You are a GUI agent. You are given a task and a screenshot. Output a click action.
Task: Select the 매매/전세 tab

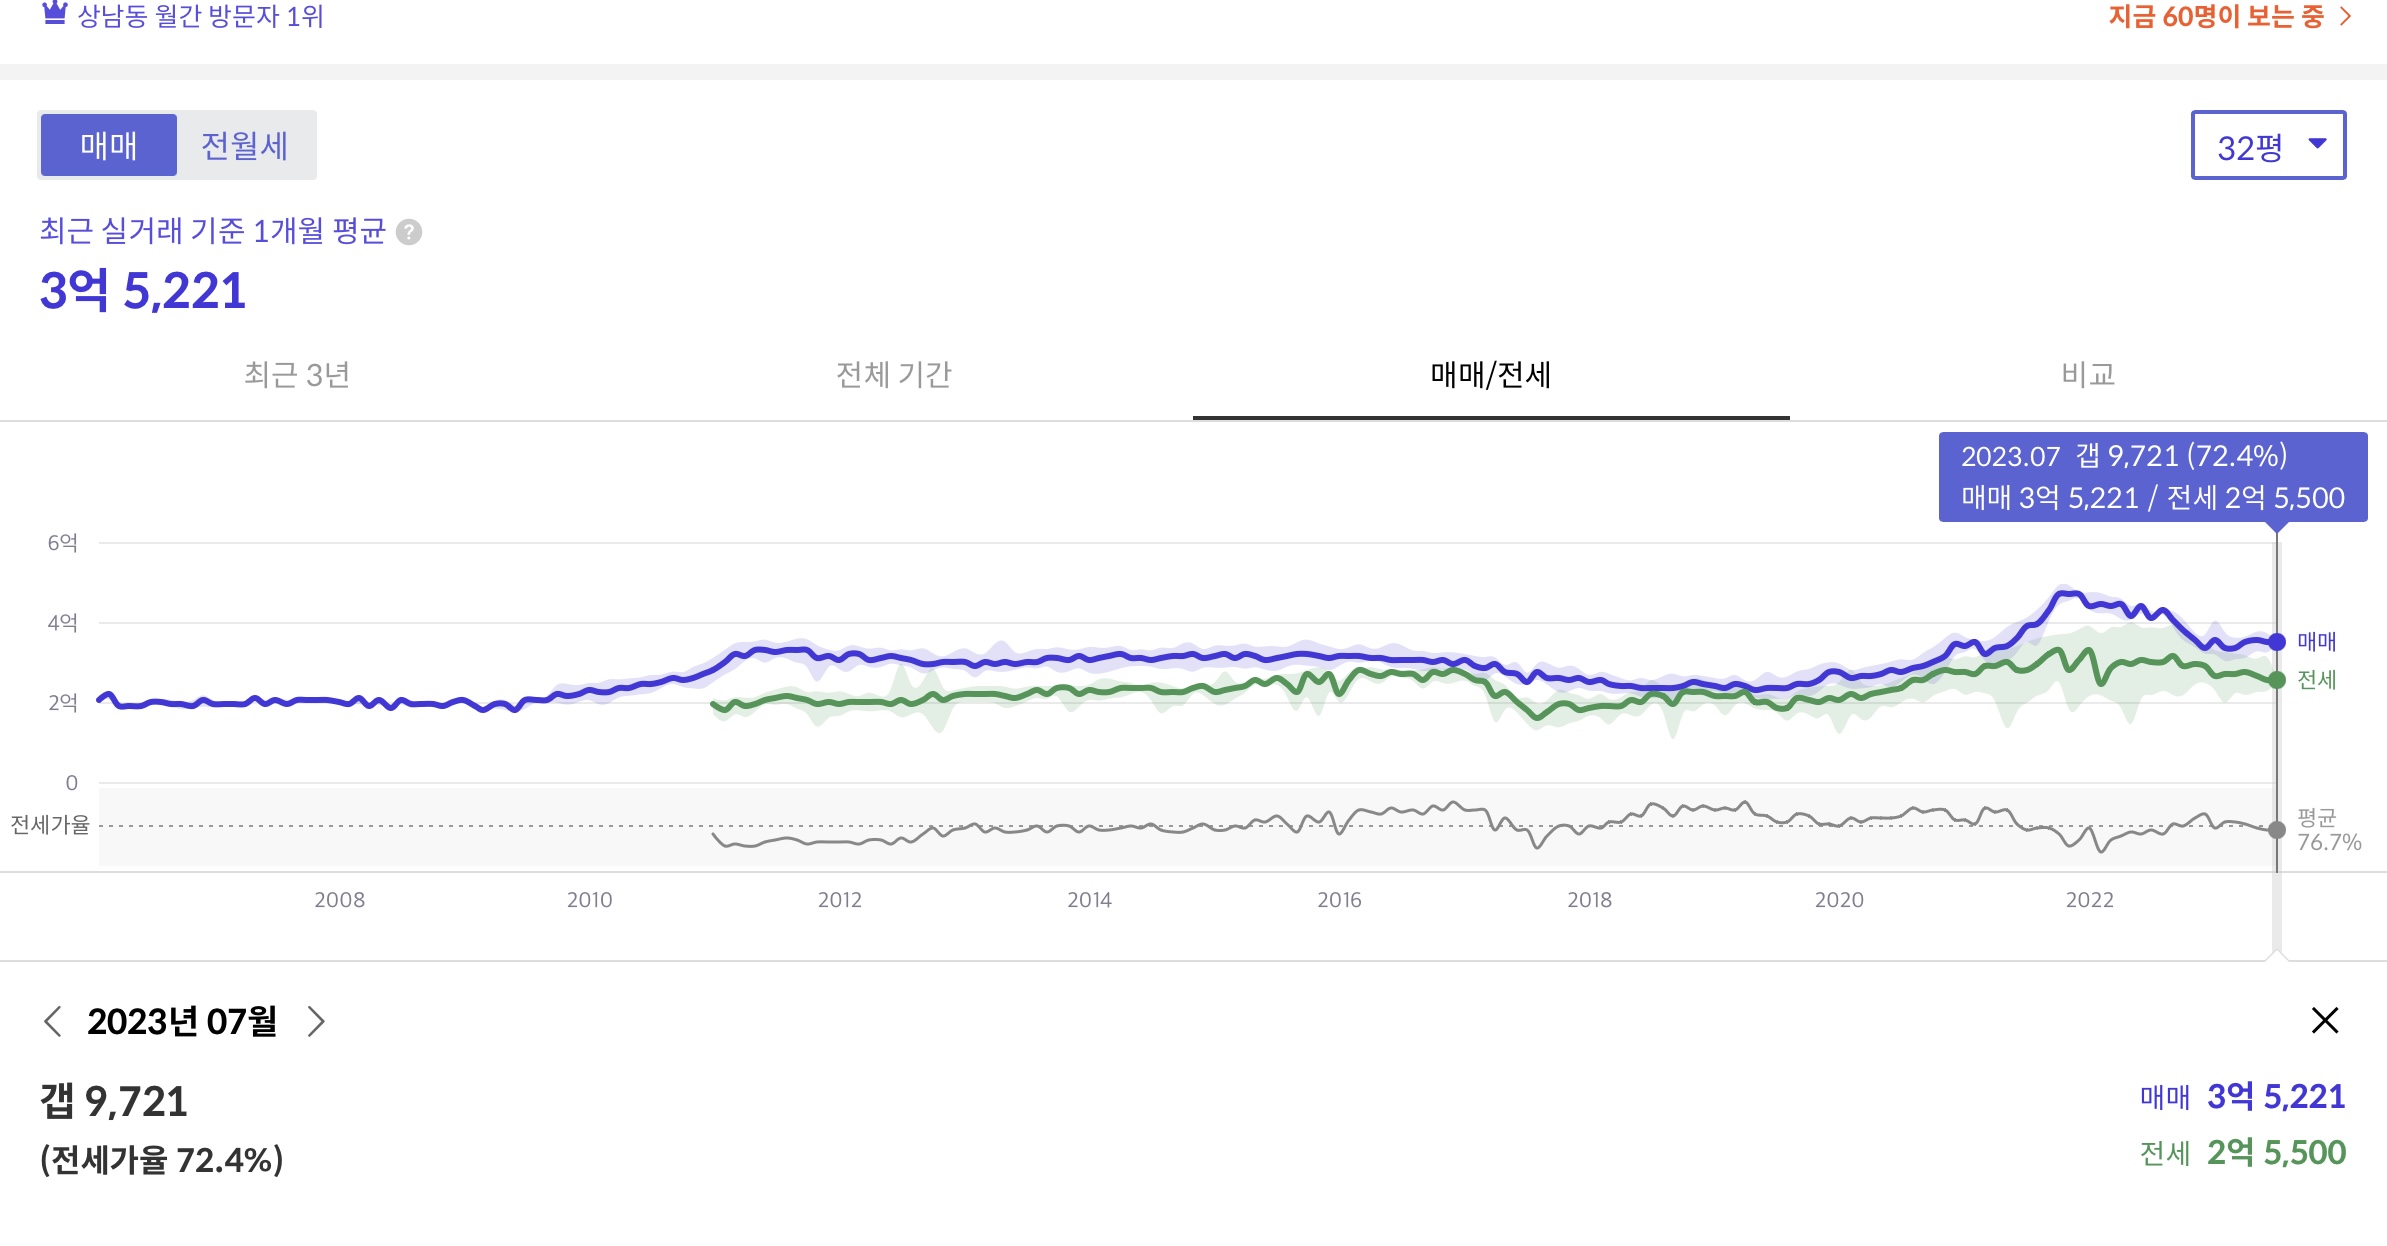(1490, 374)
